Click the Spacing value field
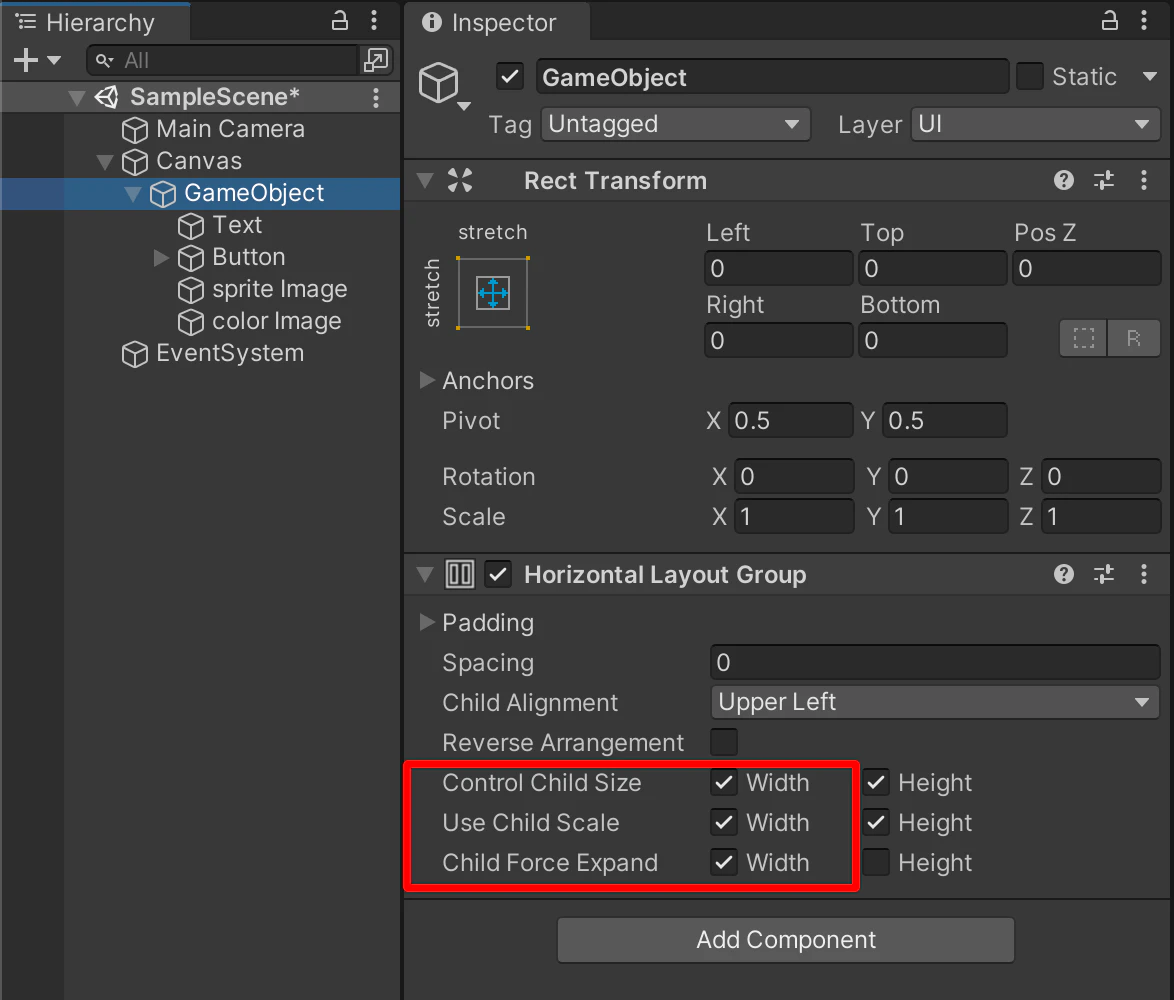 pos(935,662)
